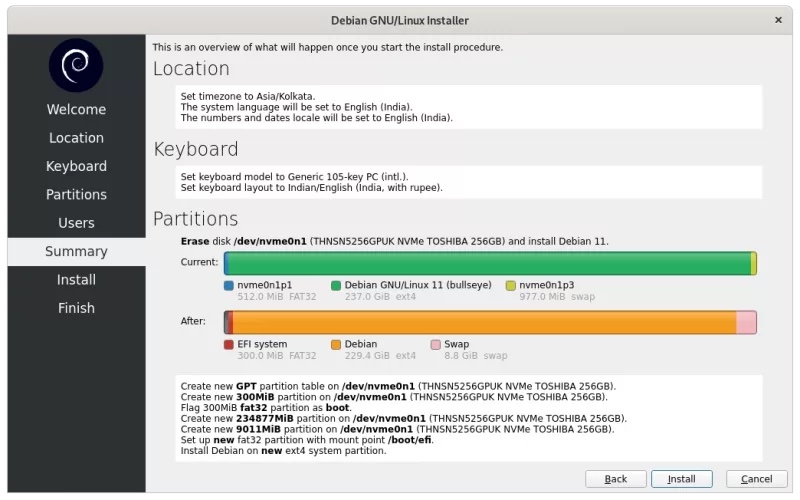Click the Debian swirl logo

(76, 65)
